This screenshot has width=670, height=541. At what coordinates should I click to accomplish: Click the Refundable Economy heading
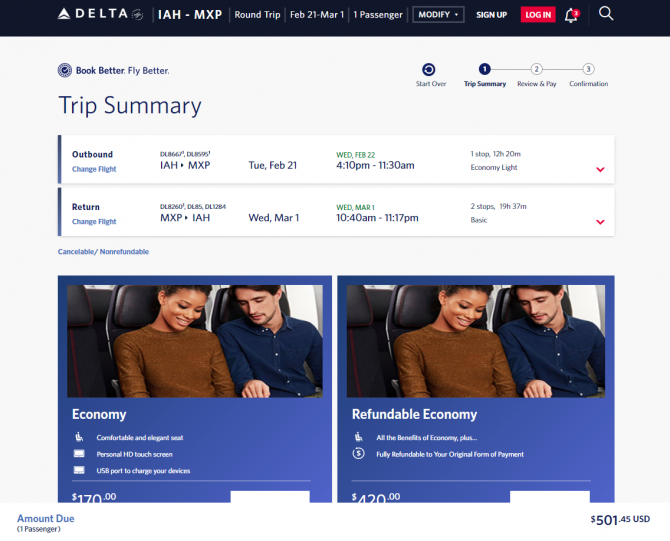pyautogui.click(x=414, y=415)
